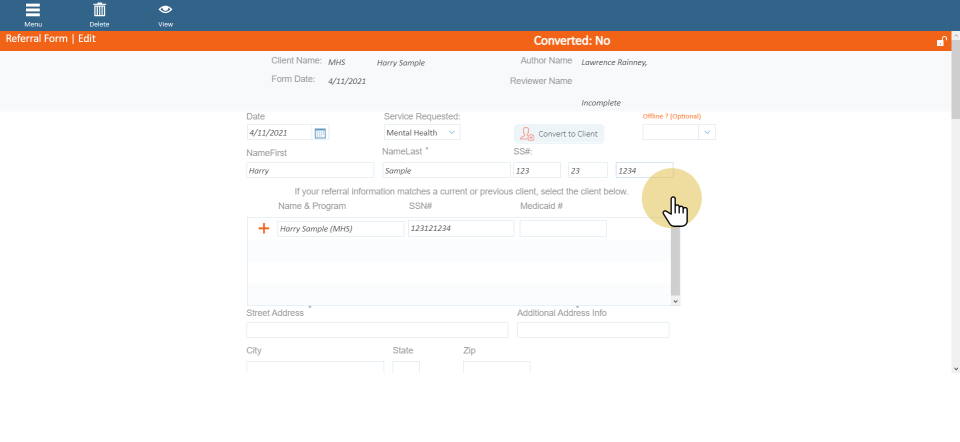Open the Offline optional dropdown
960x442 pixels.
click(679, 132)
